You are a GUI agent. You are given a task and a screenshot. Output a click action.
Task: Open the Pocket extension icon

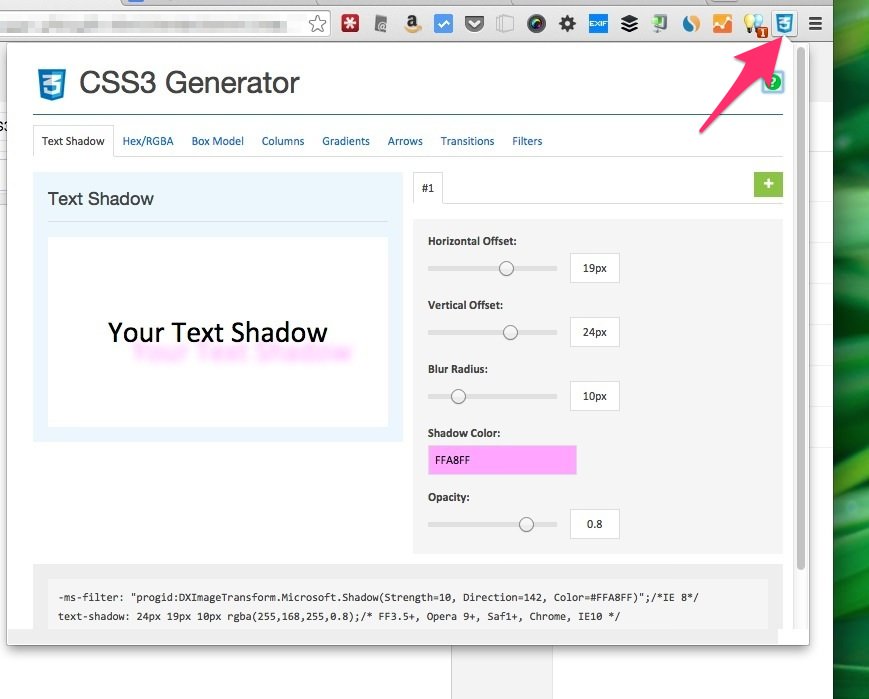pos(474,24)
